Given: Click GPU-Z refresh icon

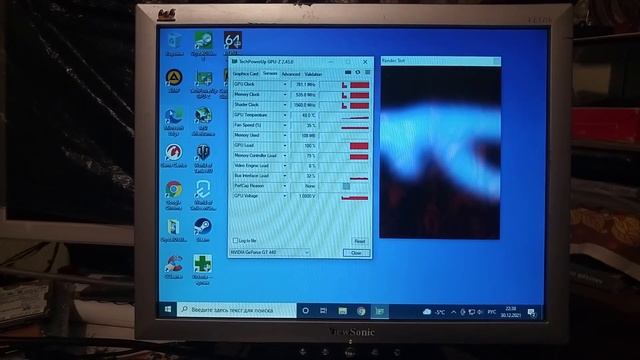Looking at the screenshot, I should pos(358,73).
